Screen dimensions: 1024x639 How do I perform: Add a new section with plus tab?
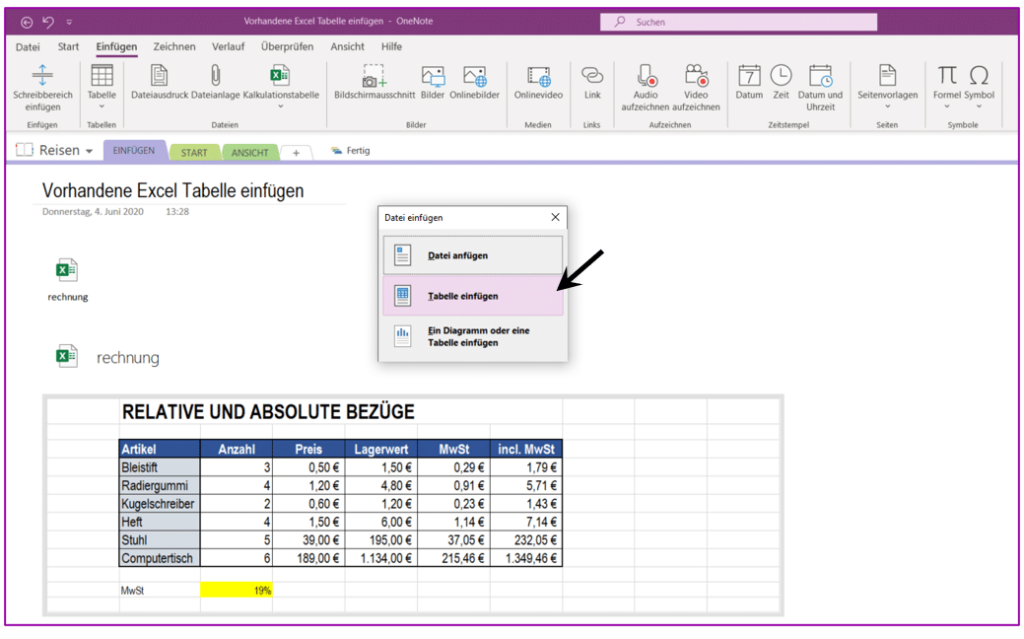[296, 153]
